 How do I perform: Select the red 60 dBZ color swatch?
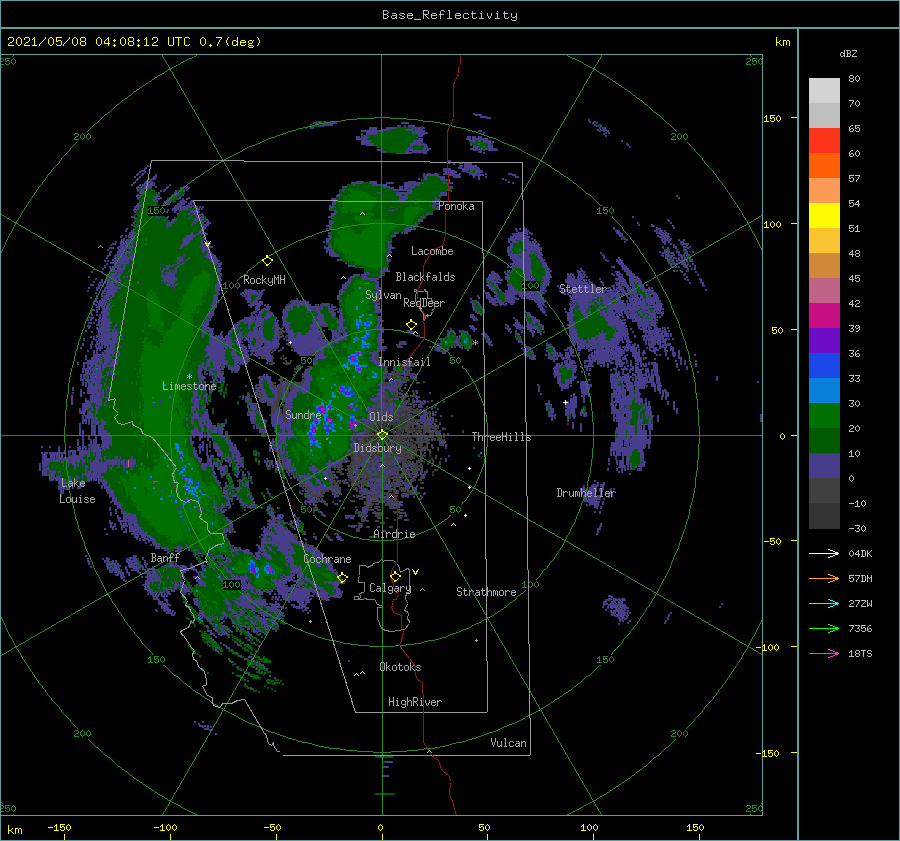(x=824, y=141)
